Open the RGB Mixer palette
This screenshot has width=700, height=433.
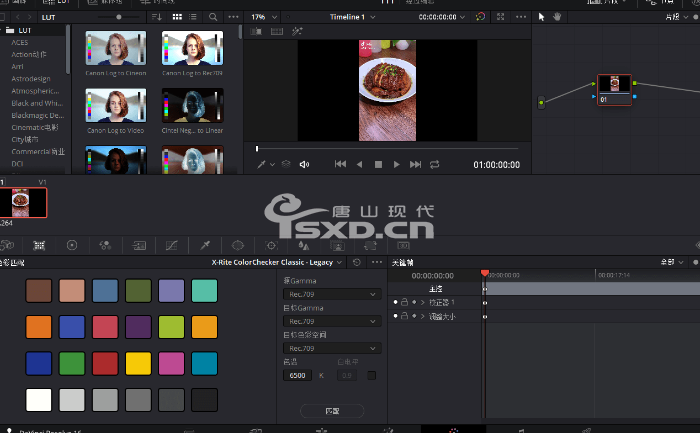click(x=105, y=245)
